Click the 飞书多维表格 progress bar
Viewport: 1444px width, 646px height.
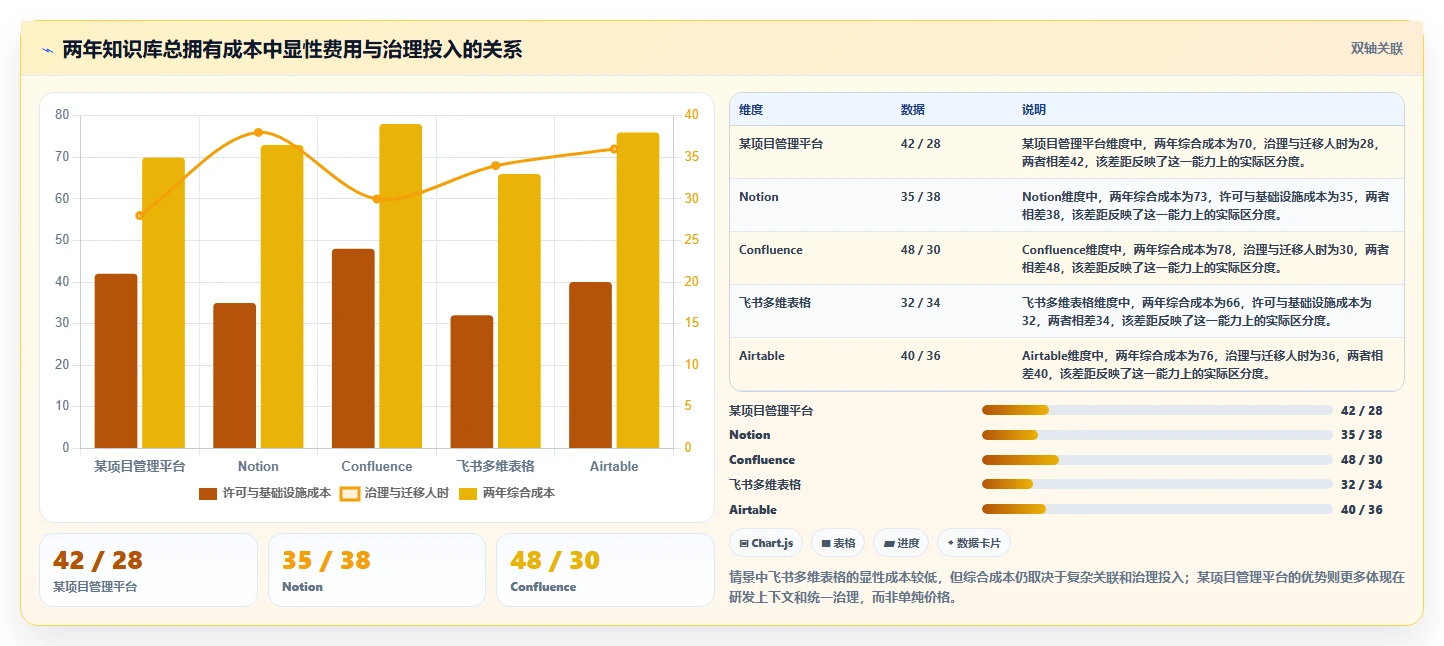[x=1157, y=484]
